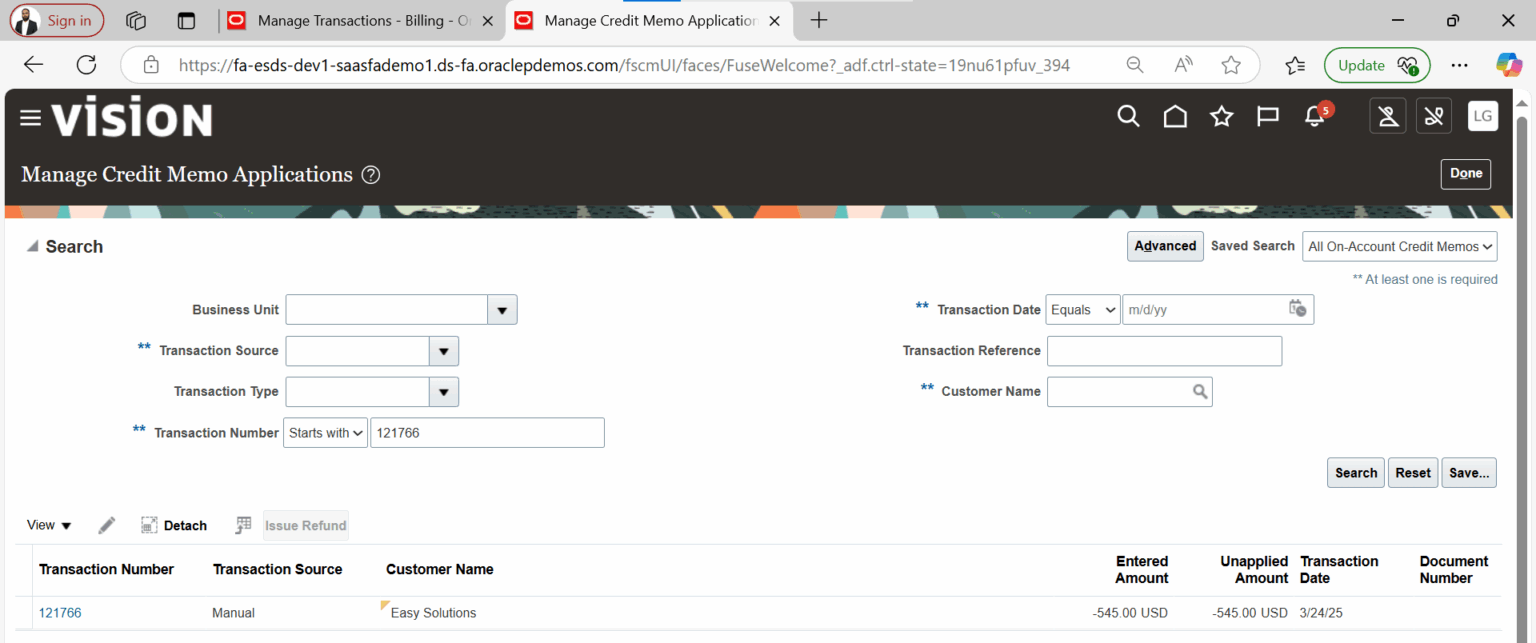Open notifications via the bell icon
Image resolution: width=1536 pixels, height=643 pixels.
pos(1313,117)
